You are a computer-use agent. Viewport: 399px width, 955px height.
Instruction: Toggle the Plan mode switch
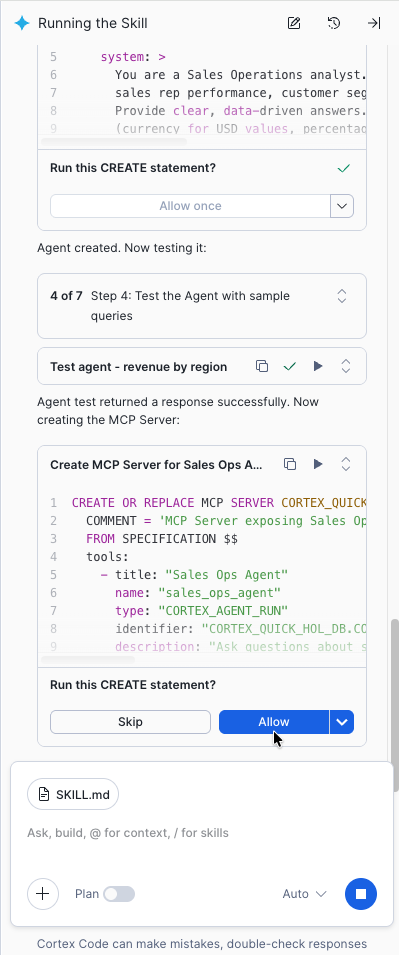119,894
